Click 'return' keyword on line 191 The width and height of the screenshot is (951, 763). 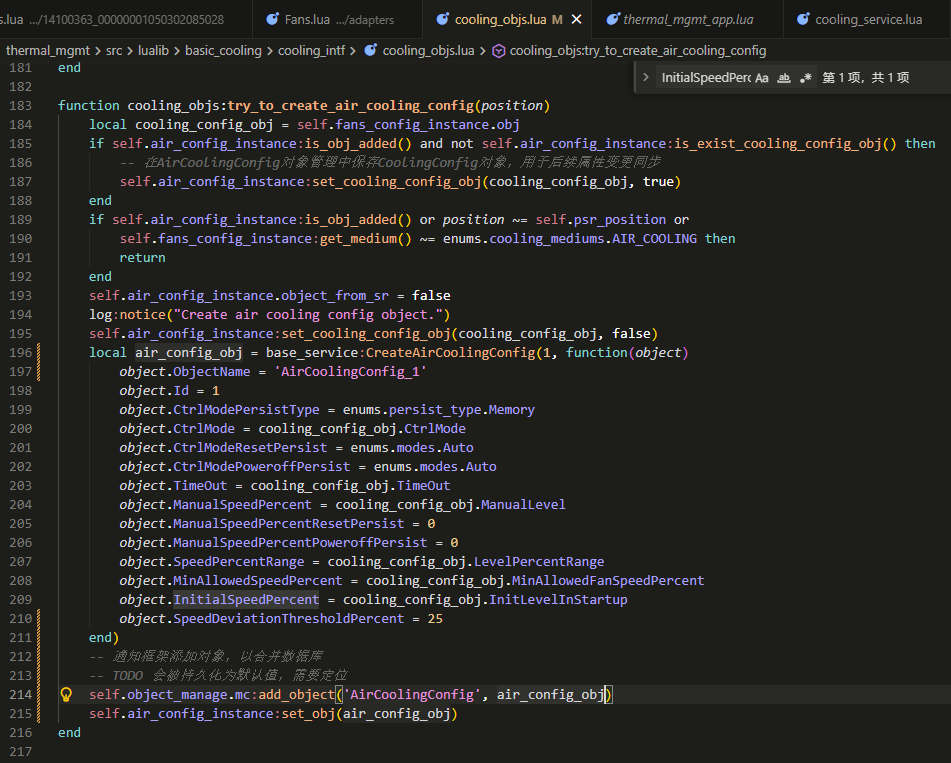coord(143,258)
